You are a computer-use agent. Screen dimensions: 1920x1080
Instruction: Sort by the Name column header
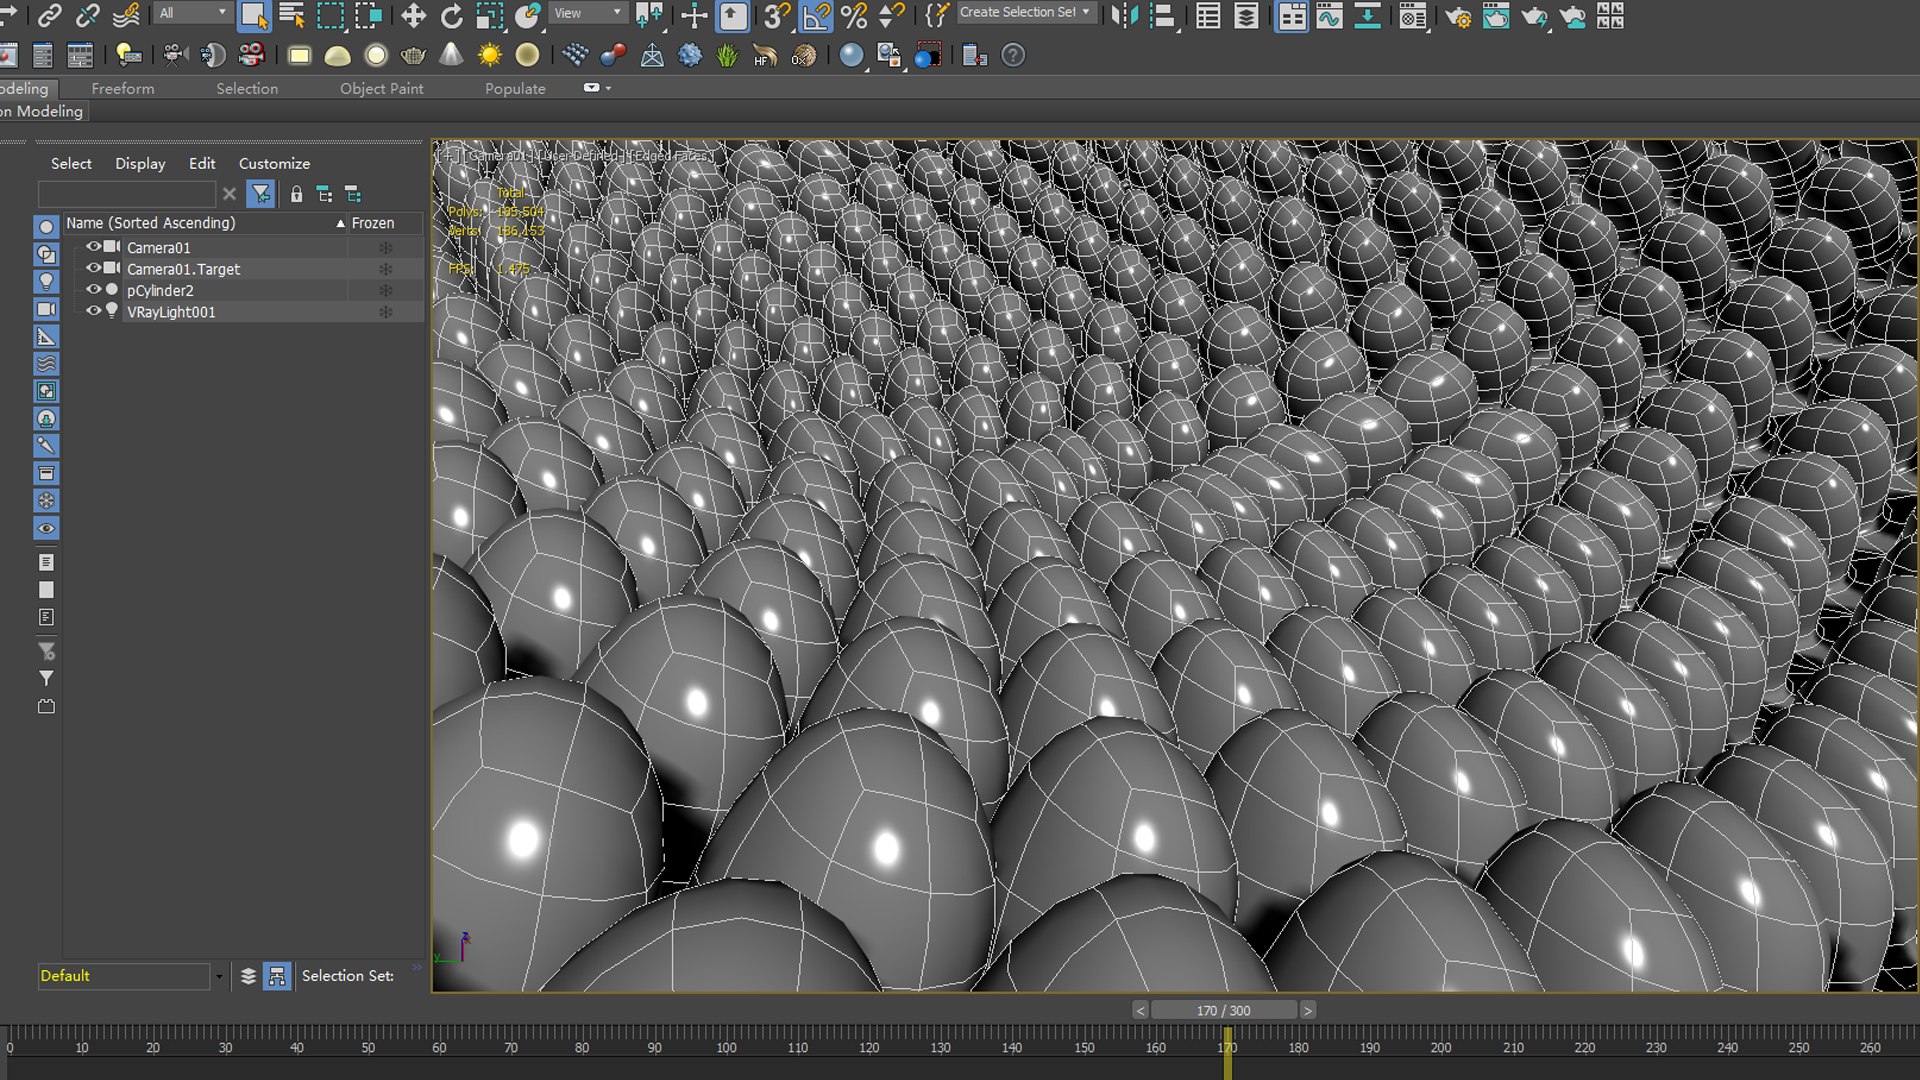150,223
